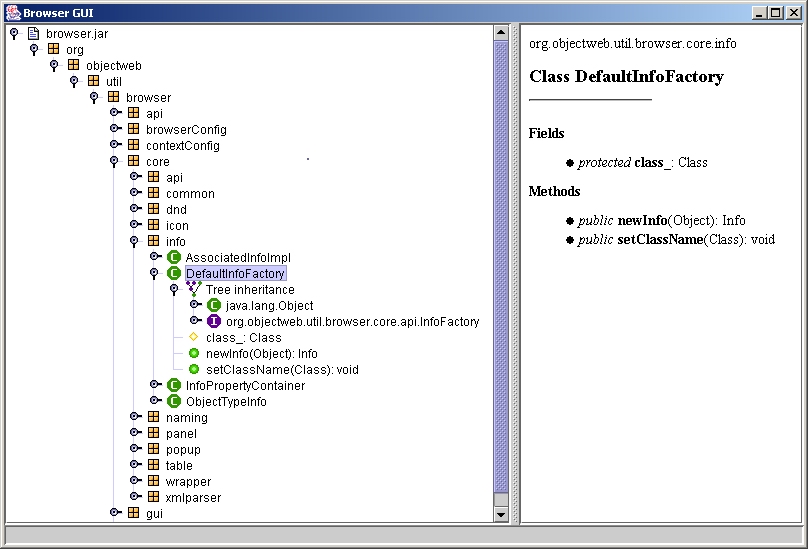This screenshot has width=808, height=549.
Task: Select setClassName(Class): void in tree
Action: tap(282, 369)
